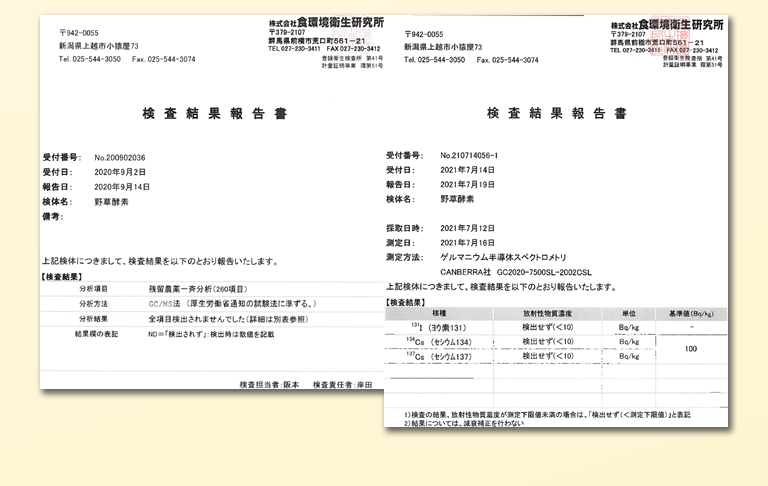Click the date 2020年9月2日
The height and width of the screenshot is (486, 768).
point(120,172)
